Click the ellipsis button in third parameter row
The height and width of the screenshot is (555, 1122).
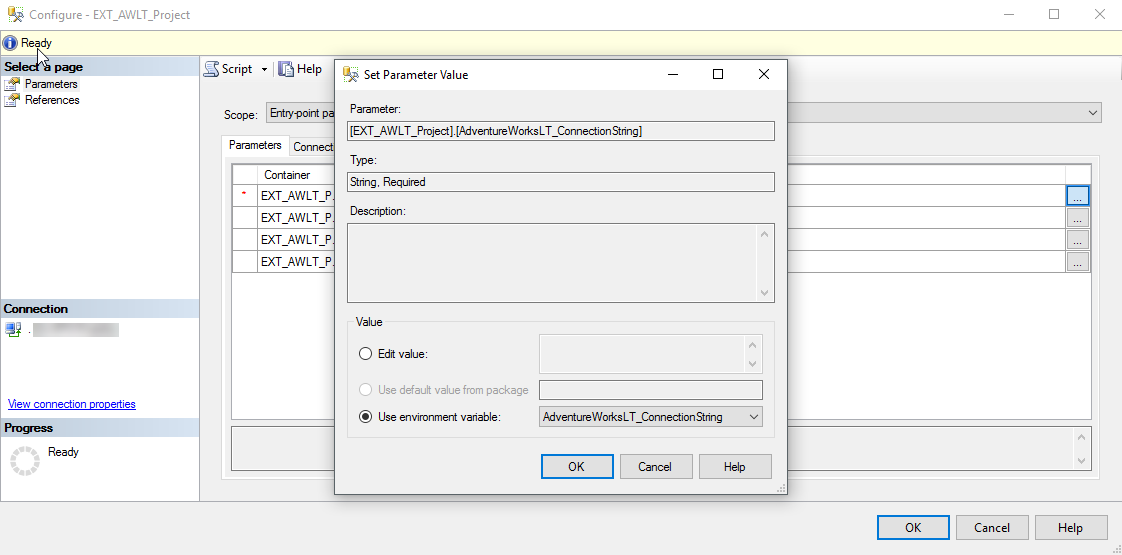tap(1078, 239)
